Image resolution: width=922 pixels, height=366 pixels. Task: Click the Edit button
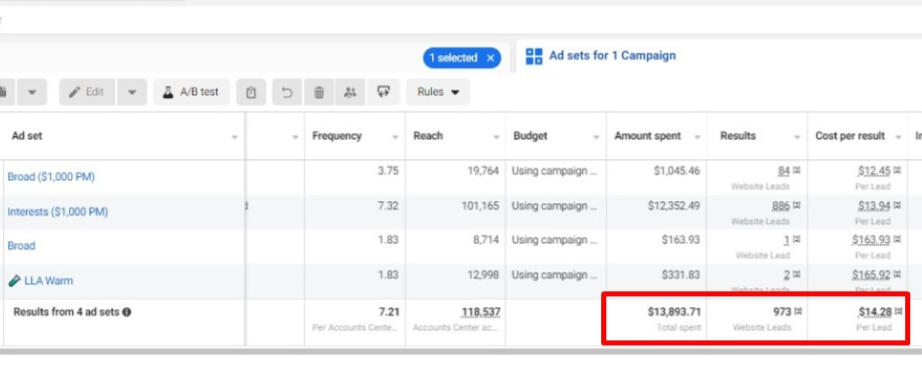(x=87, y=92)
